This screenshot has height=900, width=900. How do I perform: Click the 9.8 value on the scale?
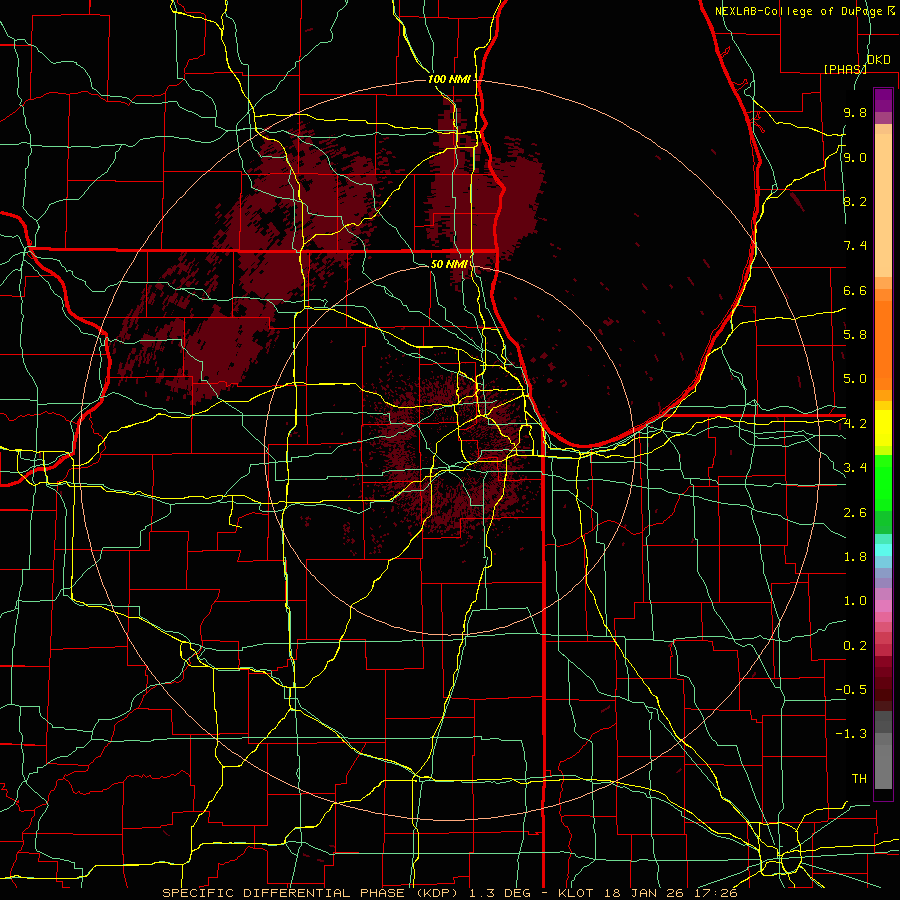[855, 112]
